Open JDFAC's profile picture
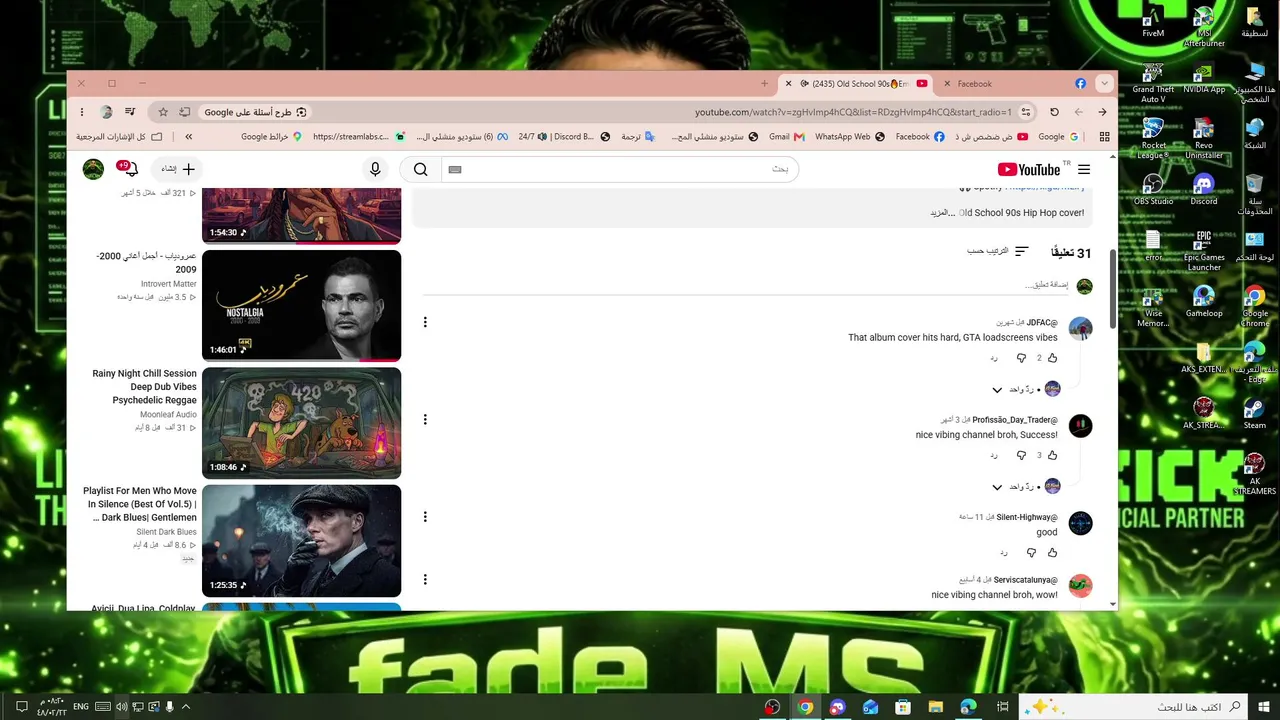The height and width of the screenshot is (720, 1280). [x=1080, y=329]
